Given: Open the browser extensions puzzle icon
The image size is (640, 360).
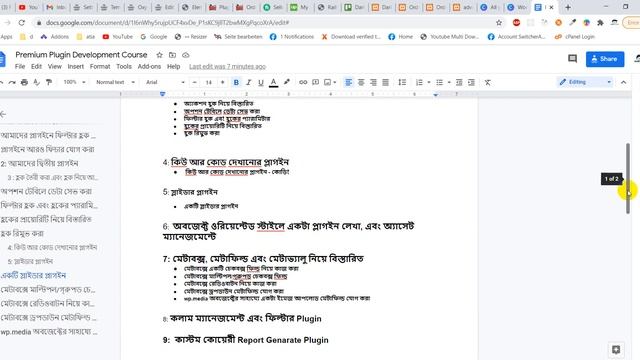Looking at the screenshot, I should (600, 23).
